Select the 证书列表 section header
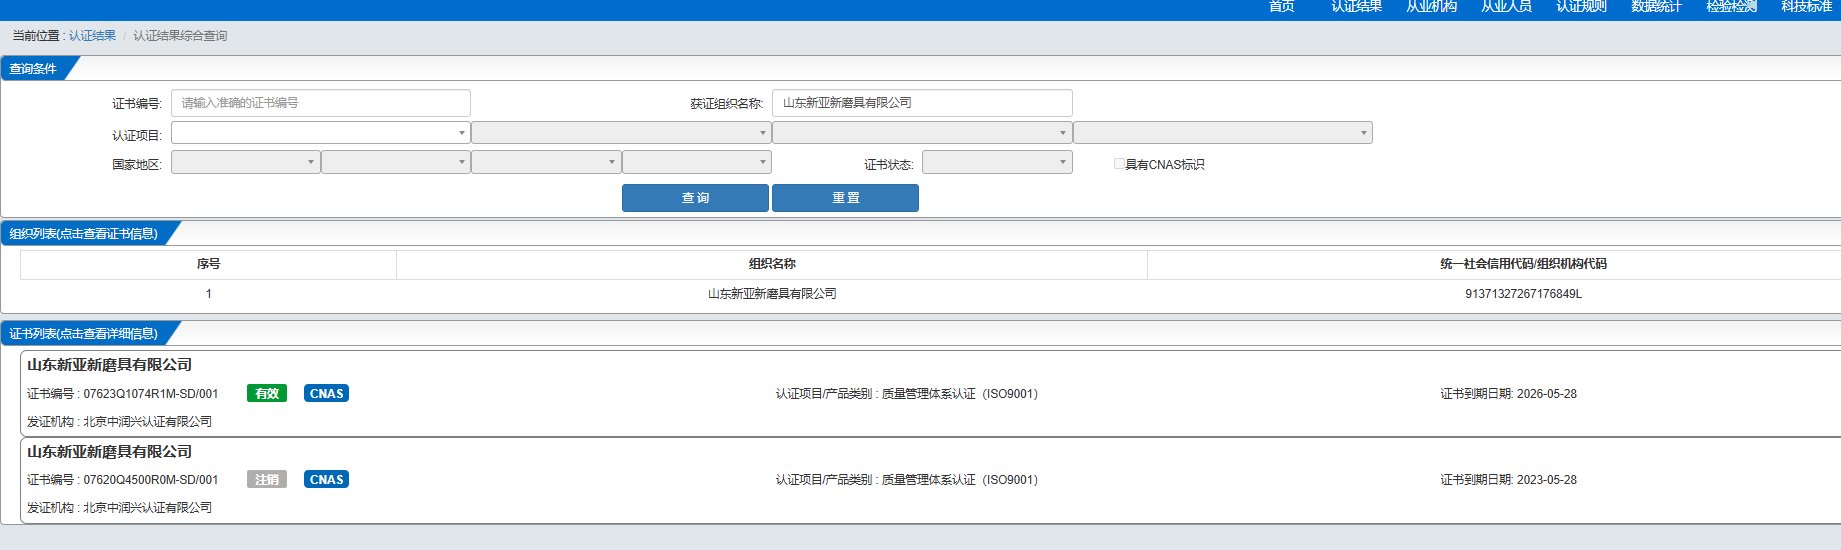The width and height of the screenshot is (1841, 550). pos(84,334)
